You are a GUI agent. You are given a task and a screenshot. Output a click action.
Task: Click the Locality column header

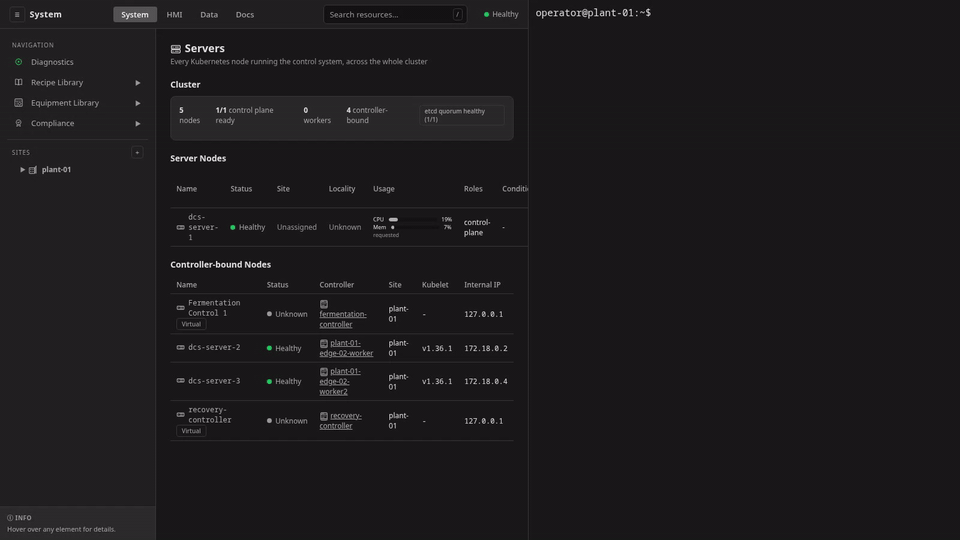point(342,189)
